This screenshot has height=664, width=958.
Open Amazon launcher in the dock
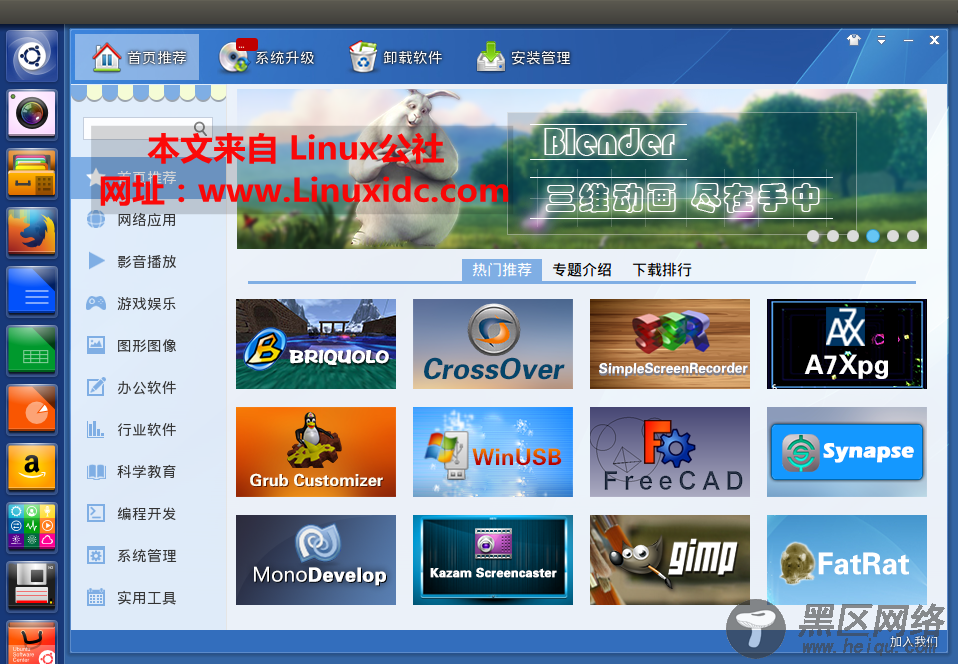pos(32,469)
